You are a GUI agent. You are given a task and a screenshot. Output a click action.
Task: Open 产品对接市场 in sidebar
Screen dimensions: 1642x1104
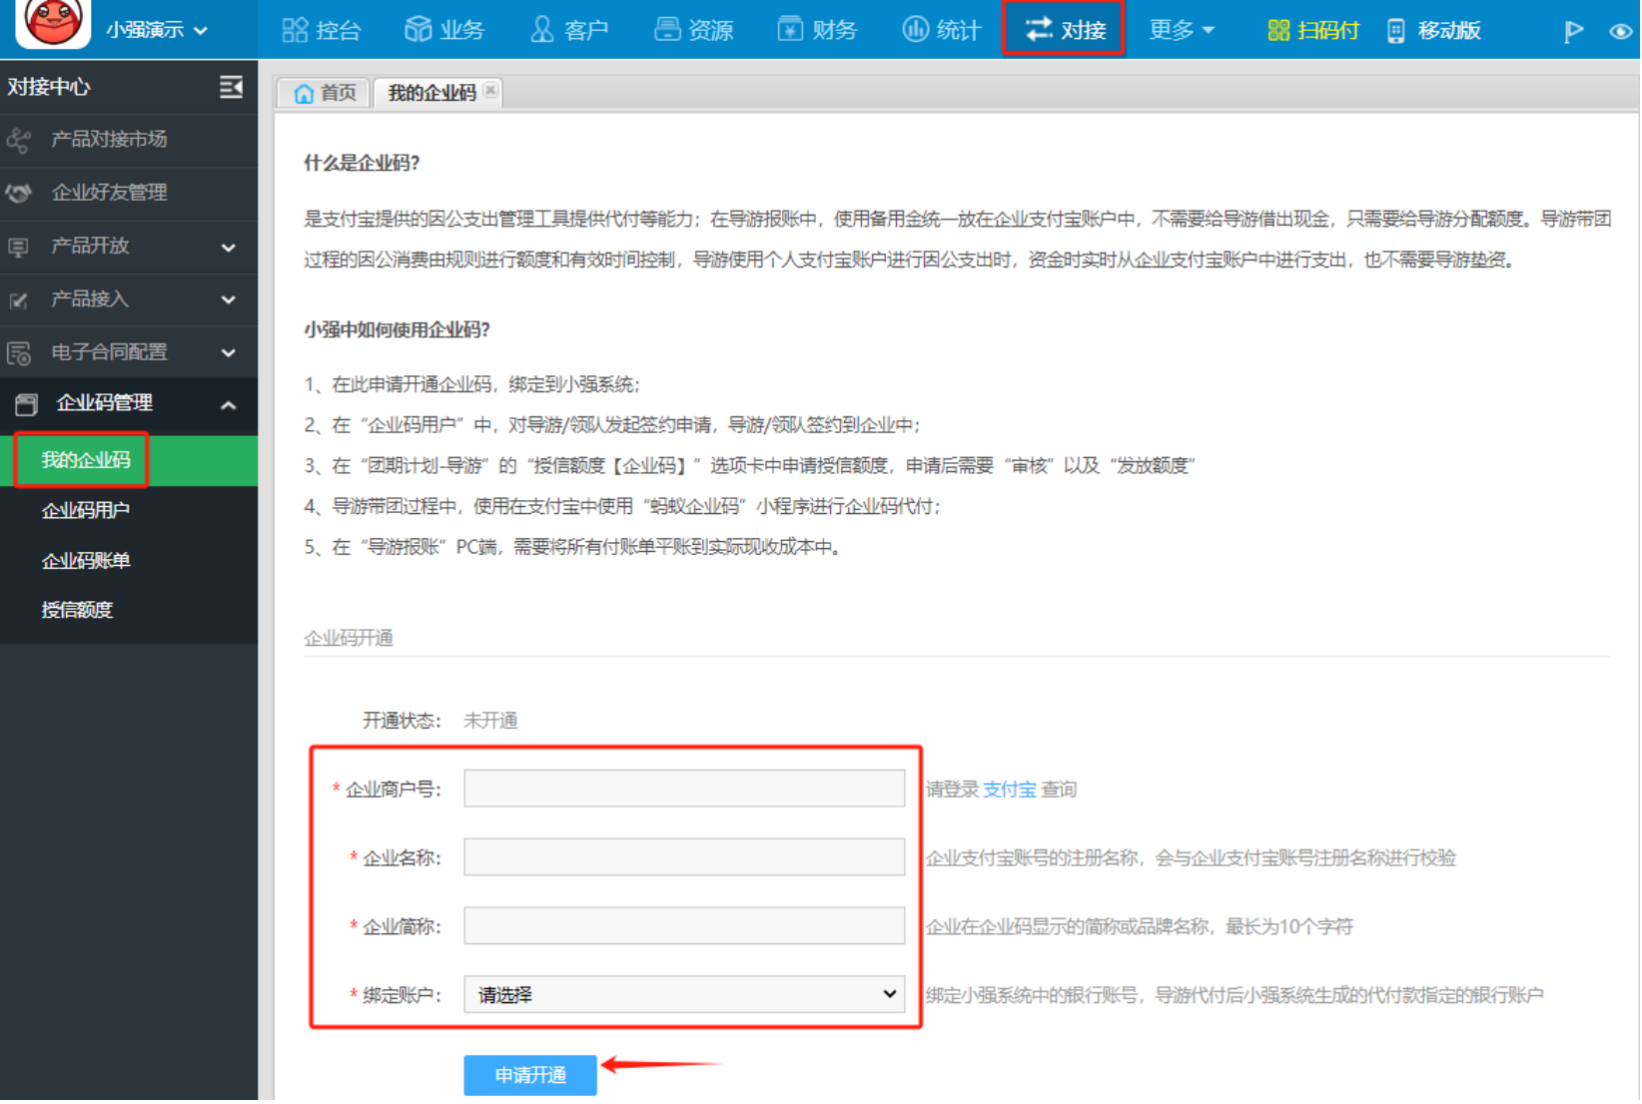tap(128, 139)
